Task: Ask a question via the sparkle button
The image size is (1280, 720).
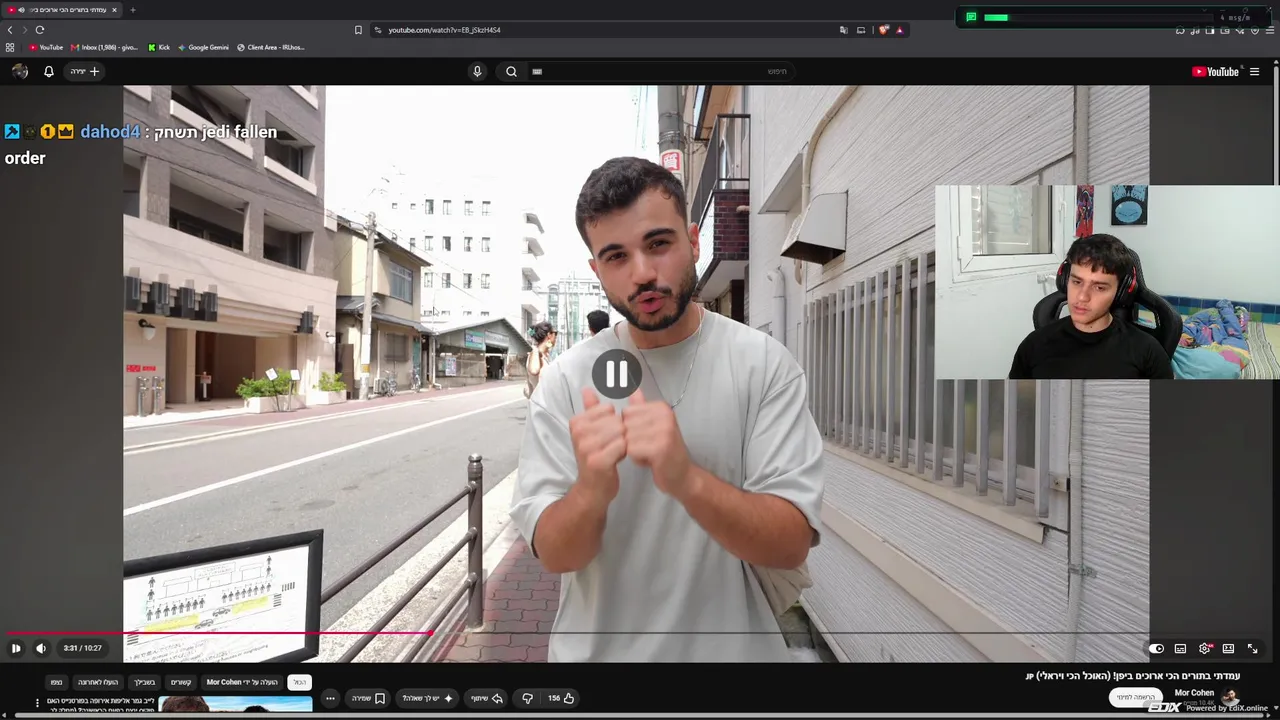Action: coord(428,698)
